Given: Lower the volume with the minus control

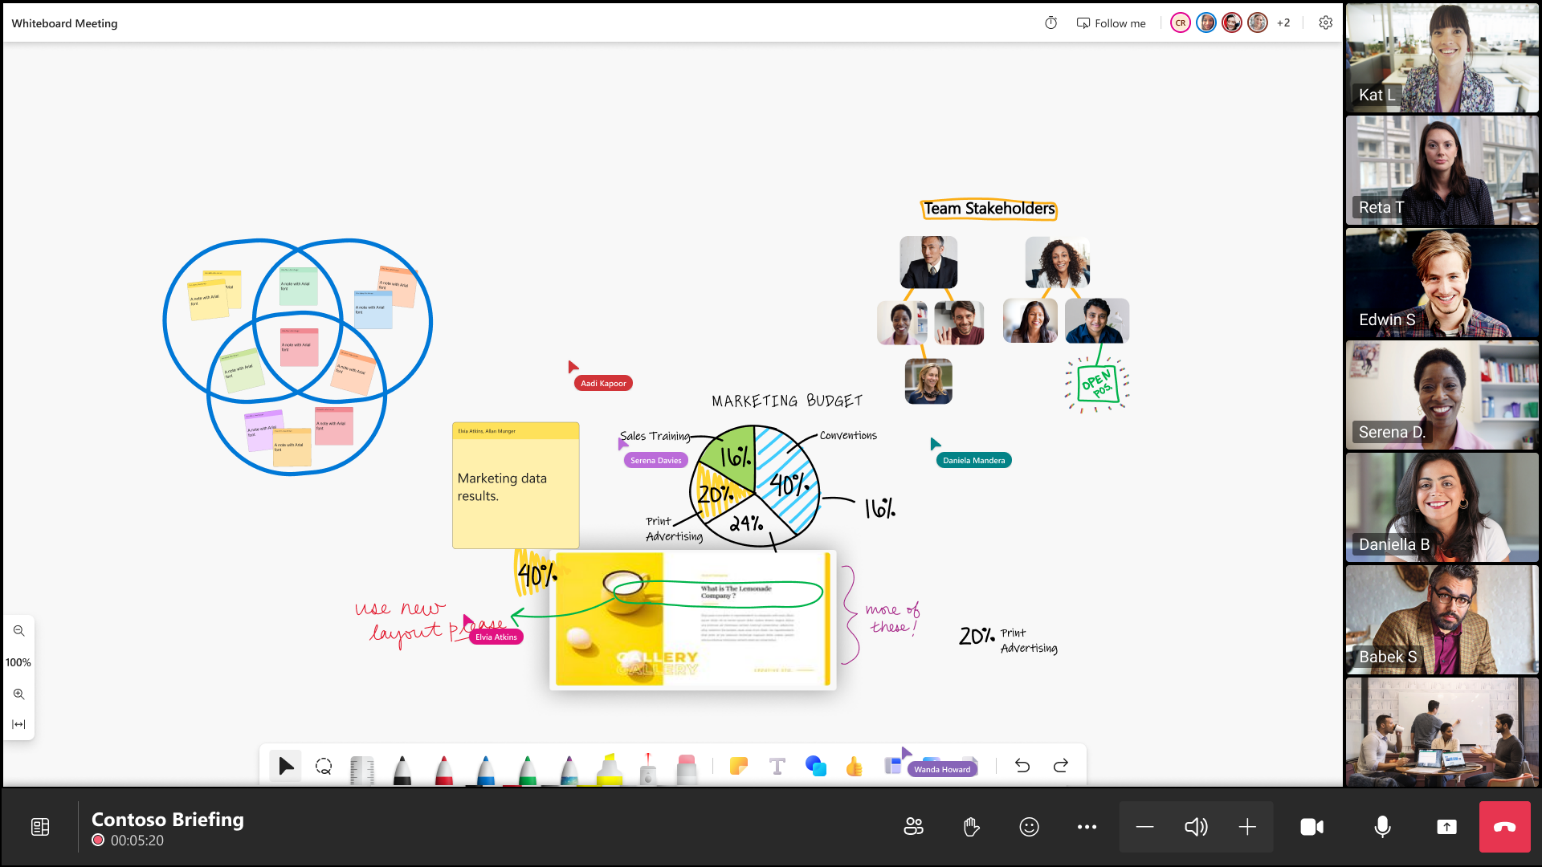Looking at the screenshot, I should 1145,827.
